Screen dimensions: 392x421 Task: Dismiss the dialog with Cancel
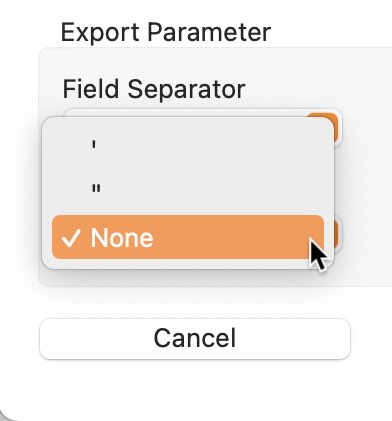195,339
